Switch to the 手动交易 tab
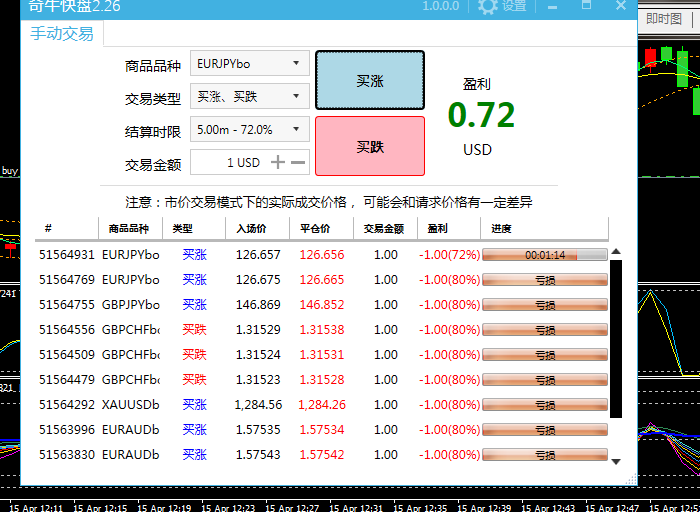 coord(62,34)
